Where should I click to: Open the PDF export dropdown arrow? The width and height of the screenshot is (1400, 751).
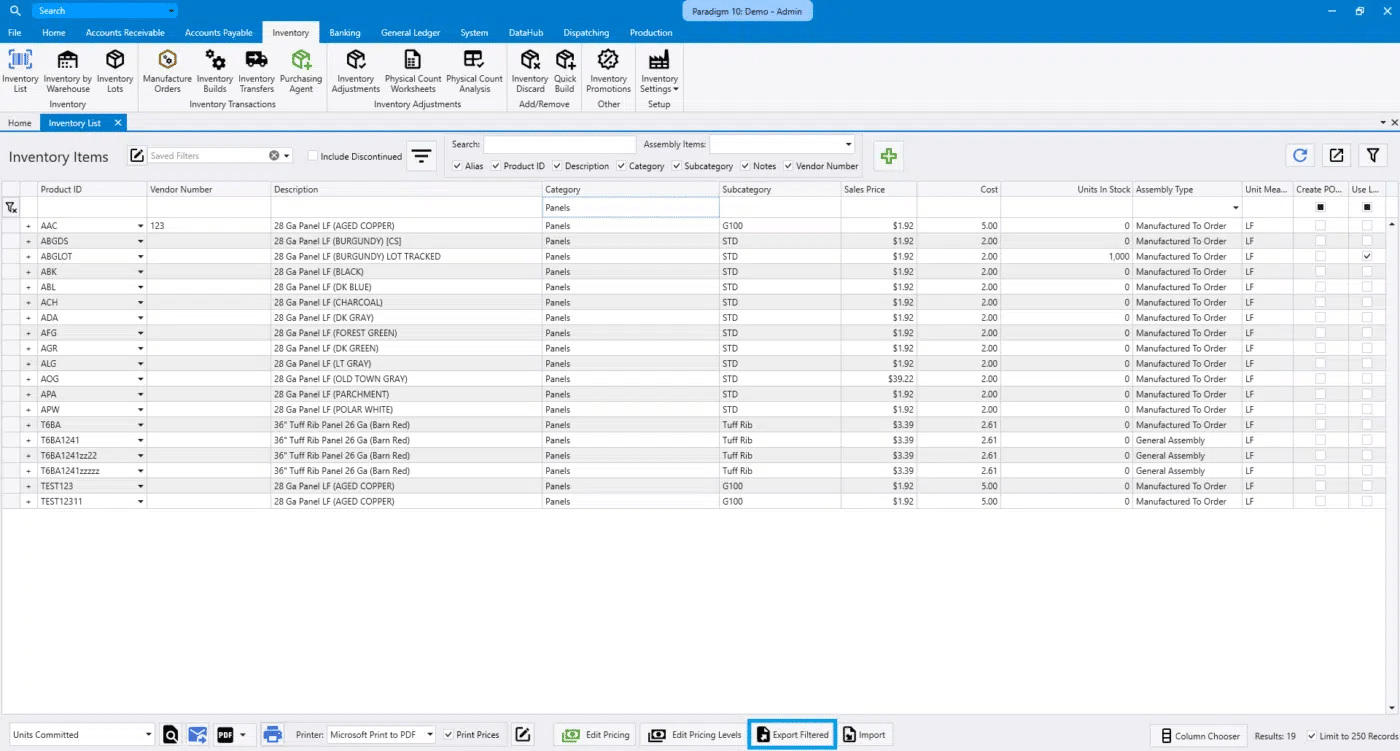pyautogui.click(x=242, y=735)
